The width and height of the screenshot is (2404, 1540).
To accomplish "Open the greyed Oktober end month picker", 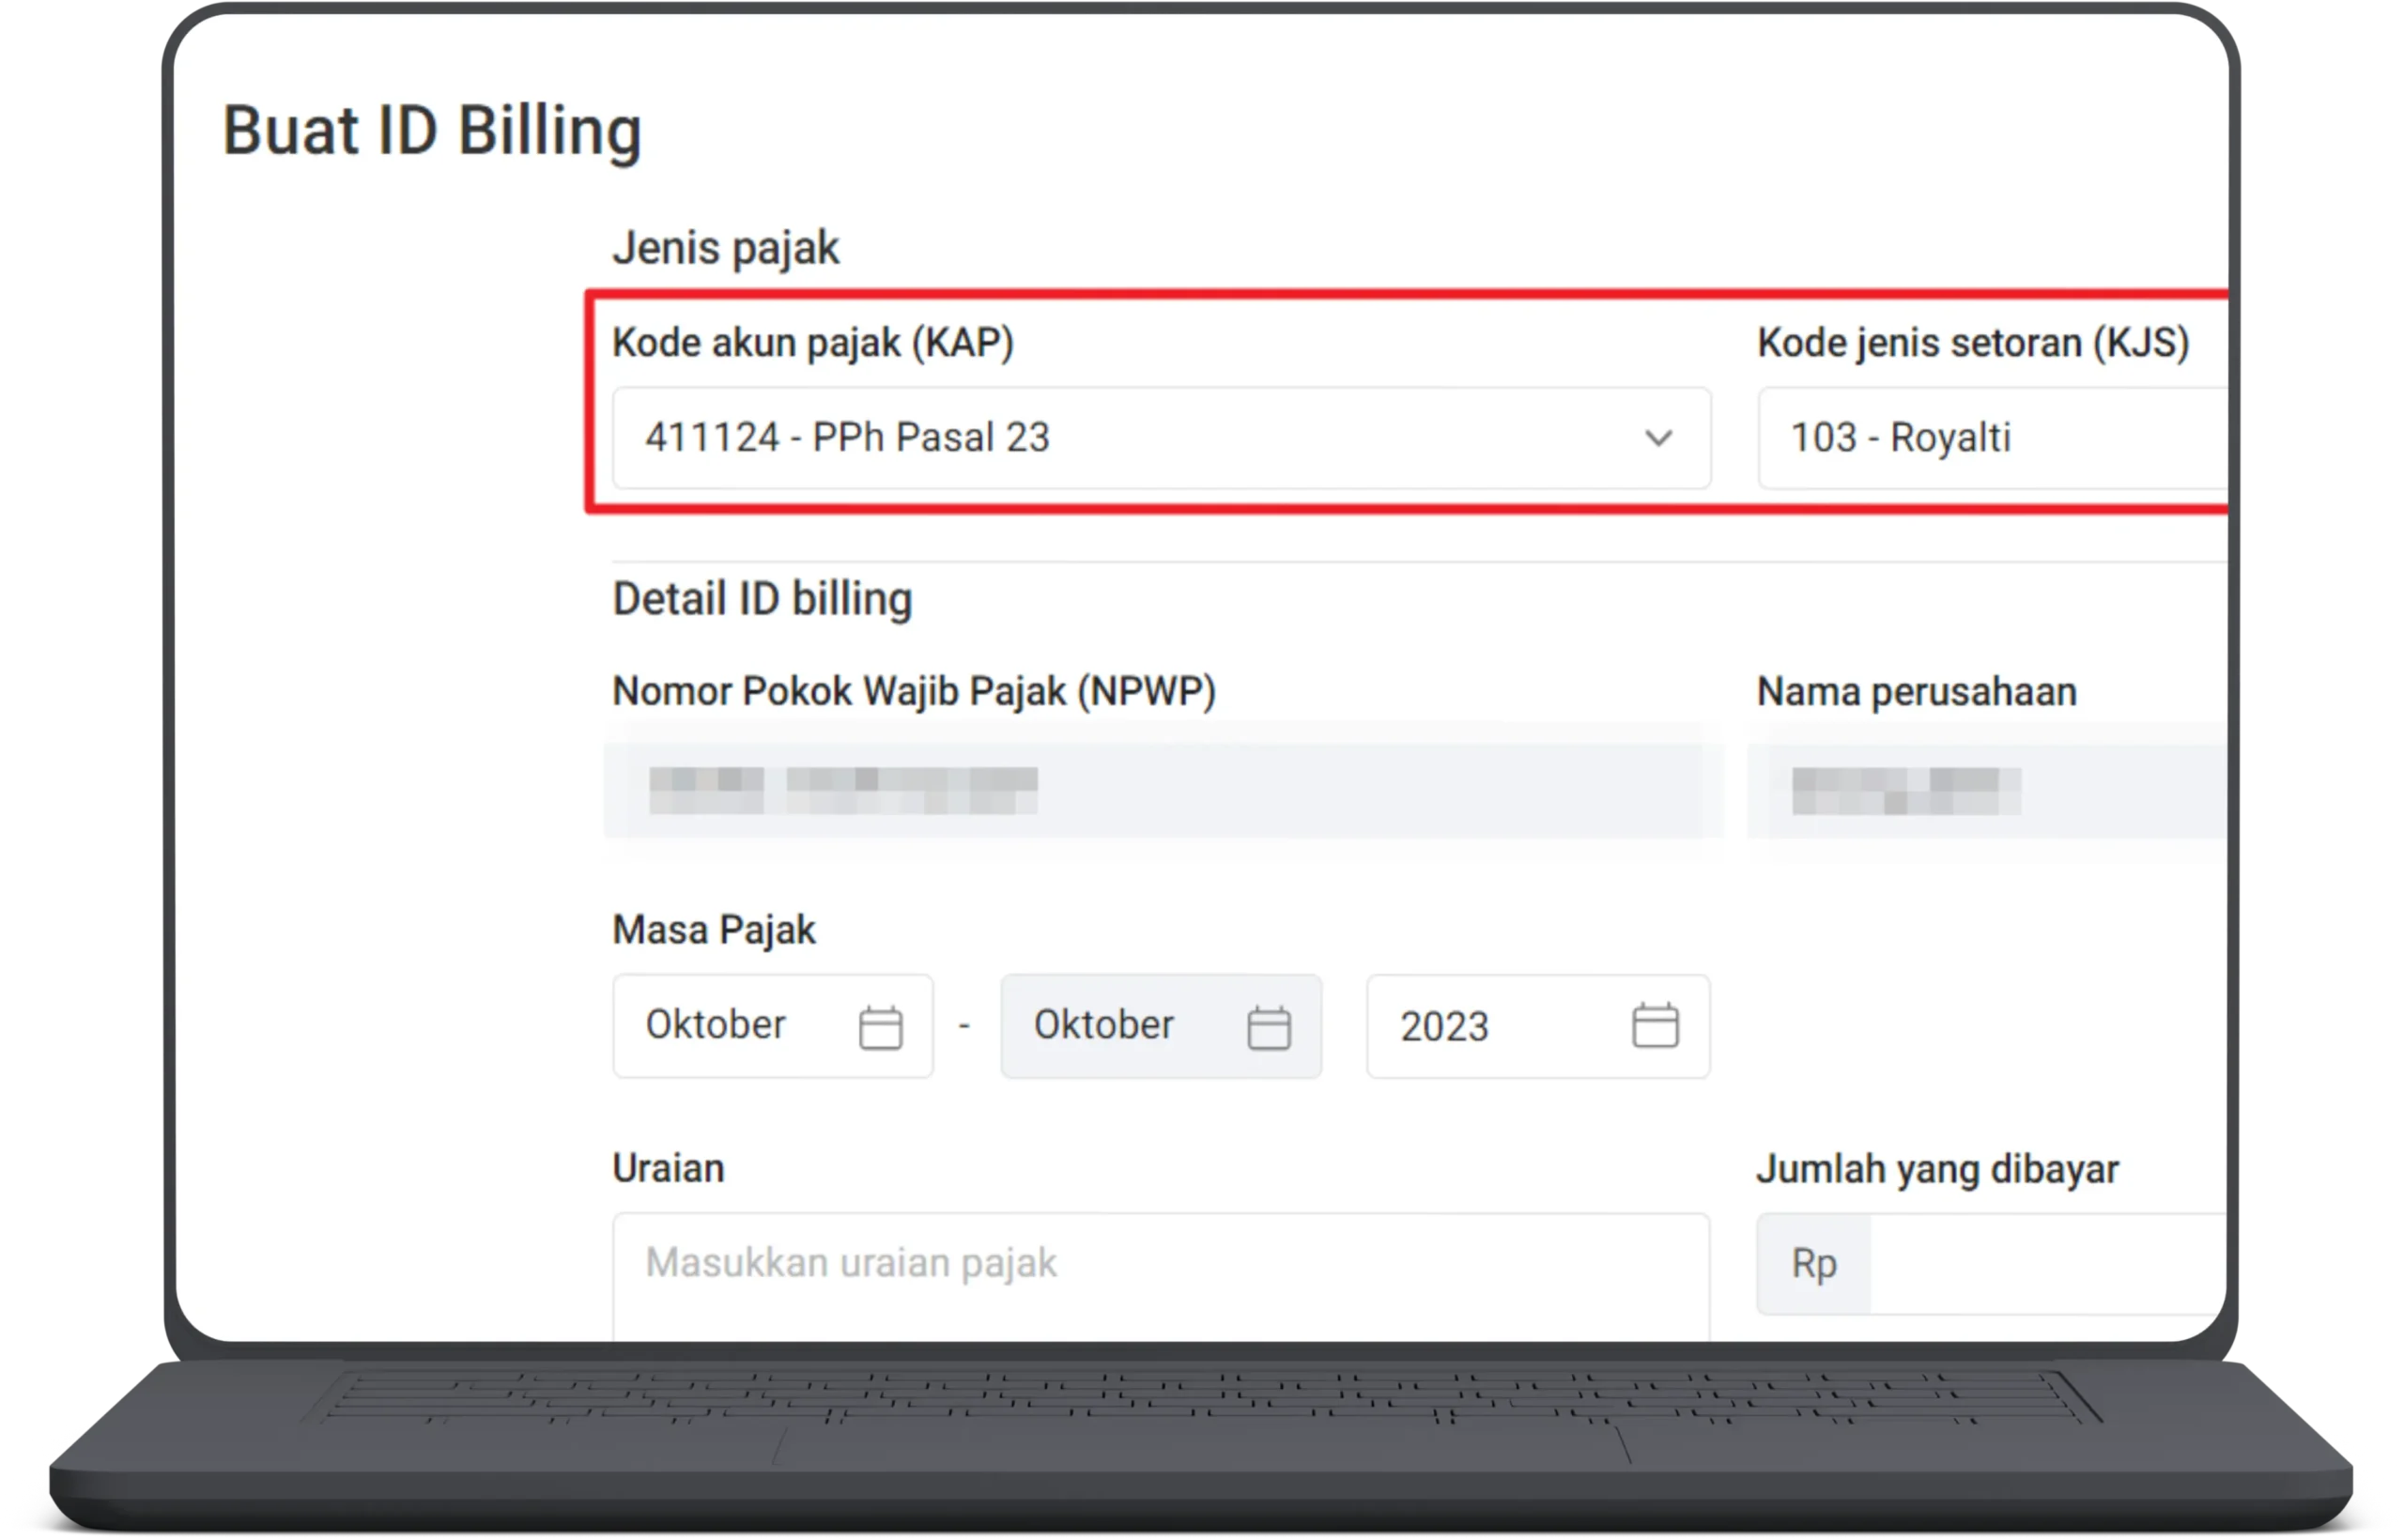I will 1160,1026.
